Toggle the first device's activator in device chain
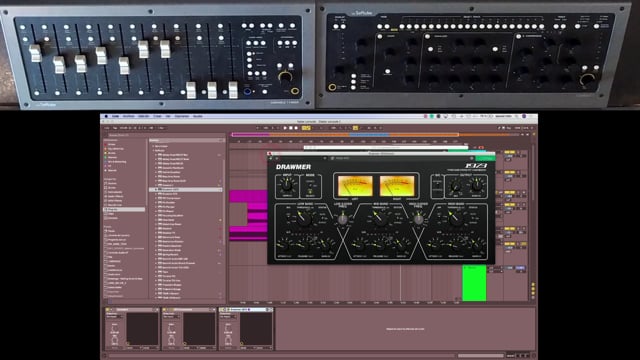 coord(108,310)
